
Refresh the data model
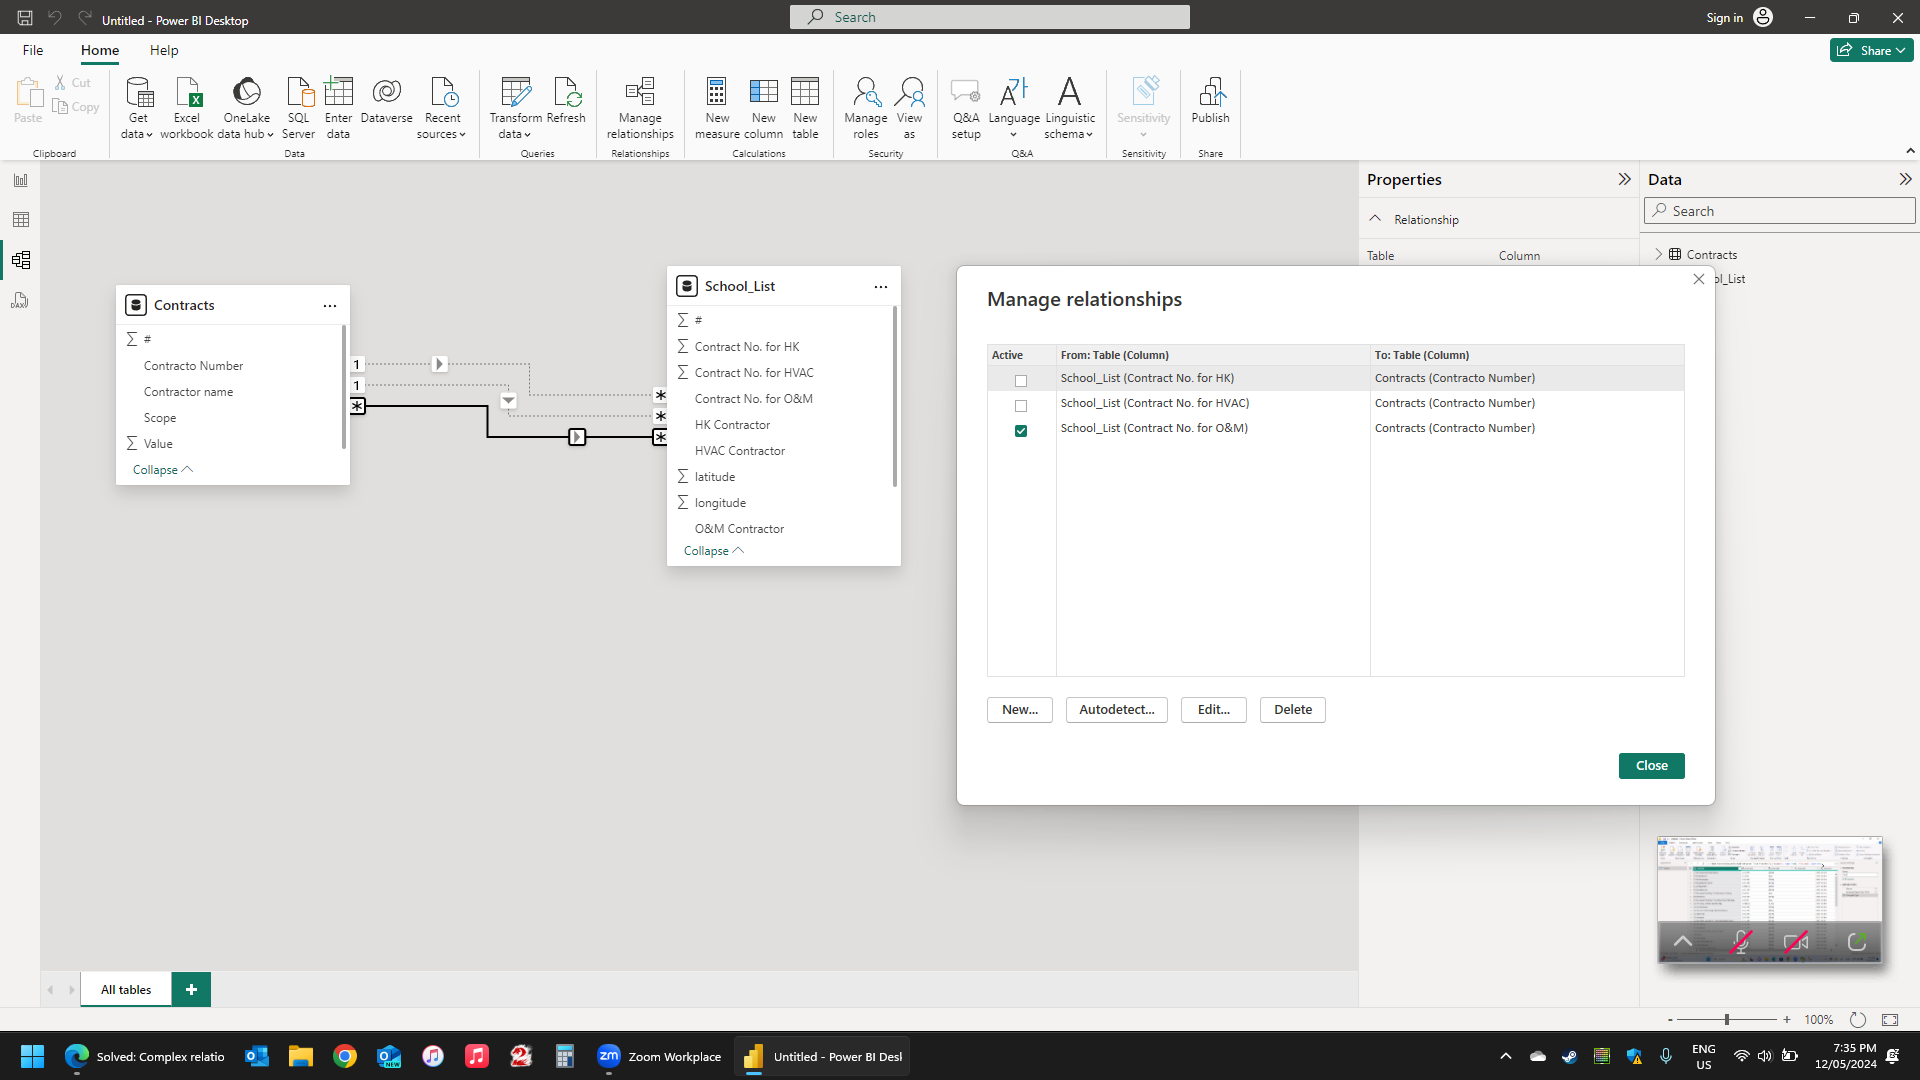point(566,100)
